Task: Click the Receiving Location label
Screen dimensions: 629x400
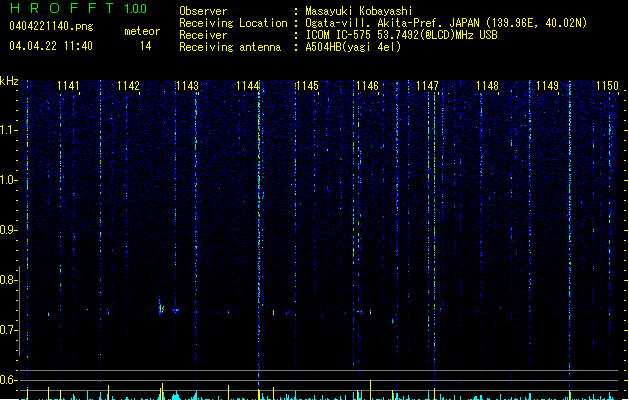Action: [233, 23]
